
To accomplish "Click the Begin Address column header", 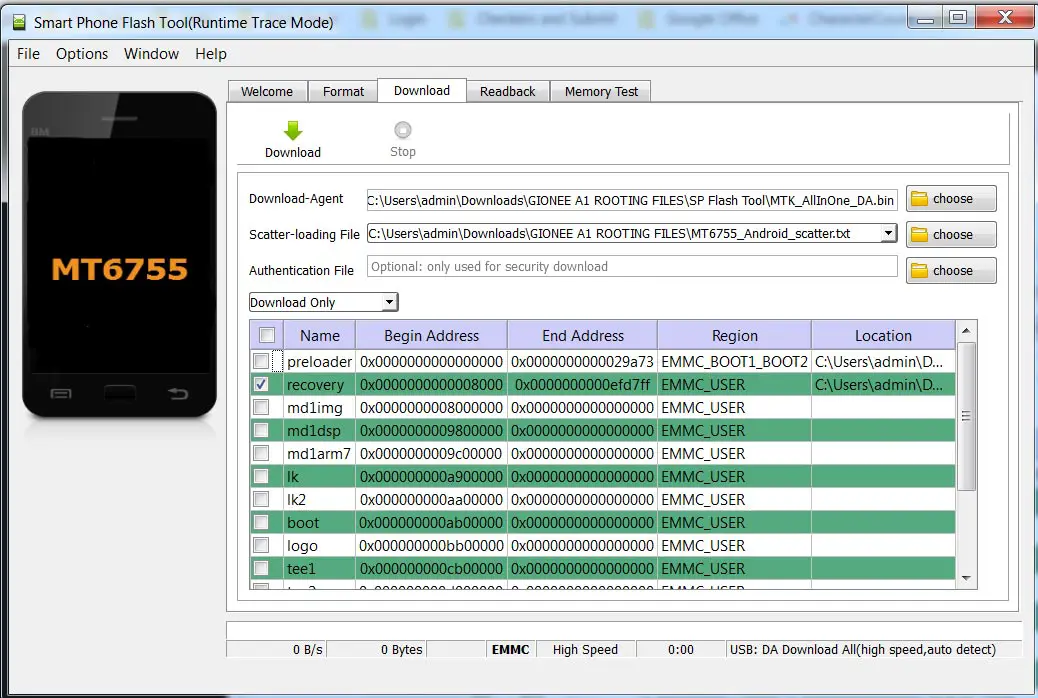I will tap(432, 335).
